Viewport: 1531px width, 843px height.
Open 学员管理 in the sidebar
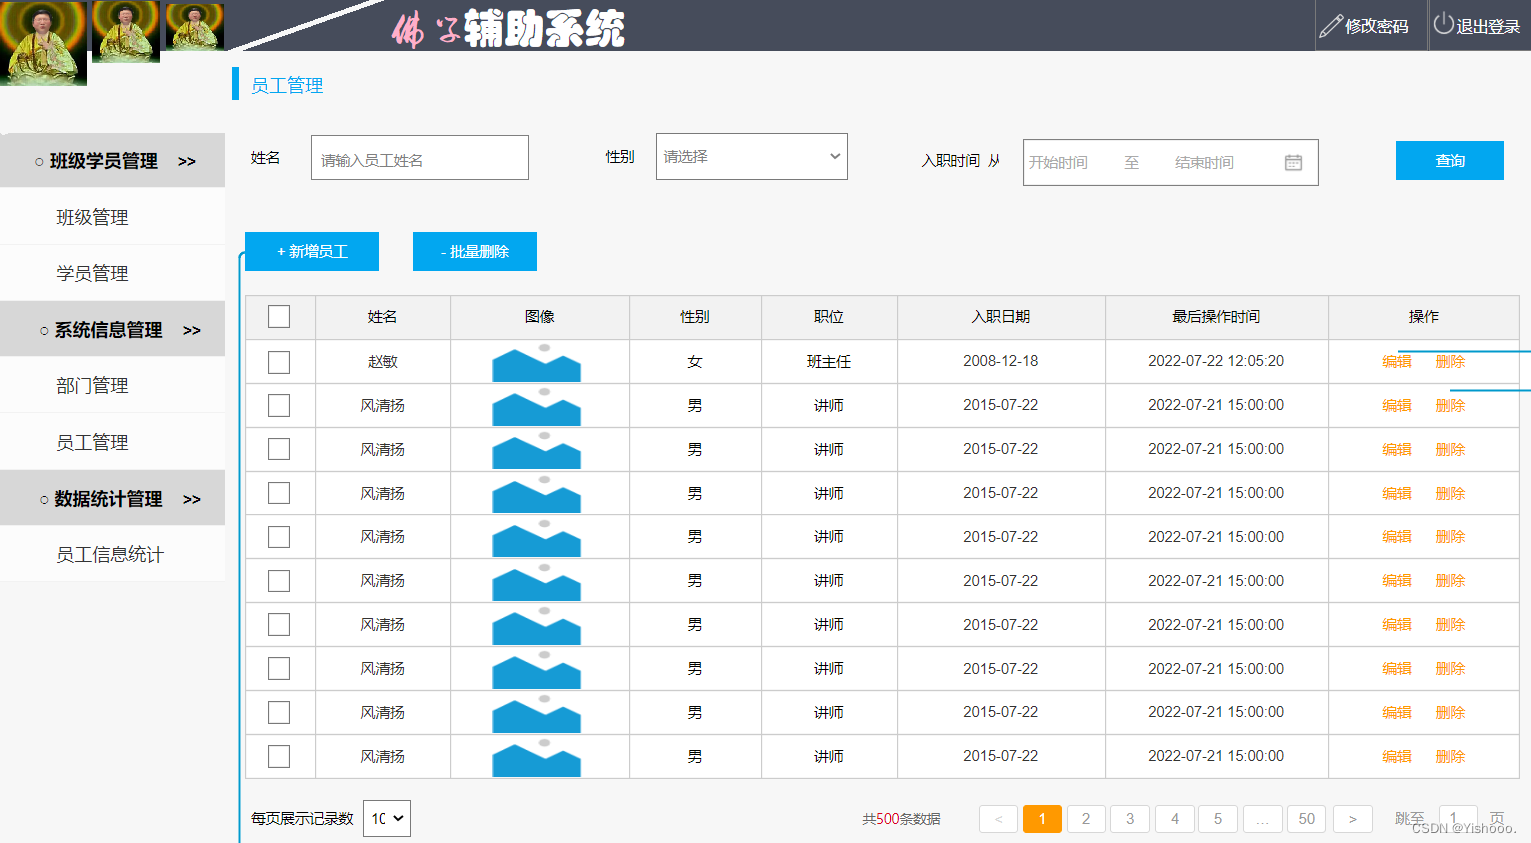[92, 273]
